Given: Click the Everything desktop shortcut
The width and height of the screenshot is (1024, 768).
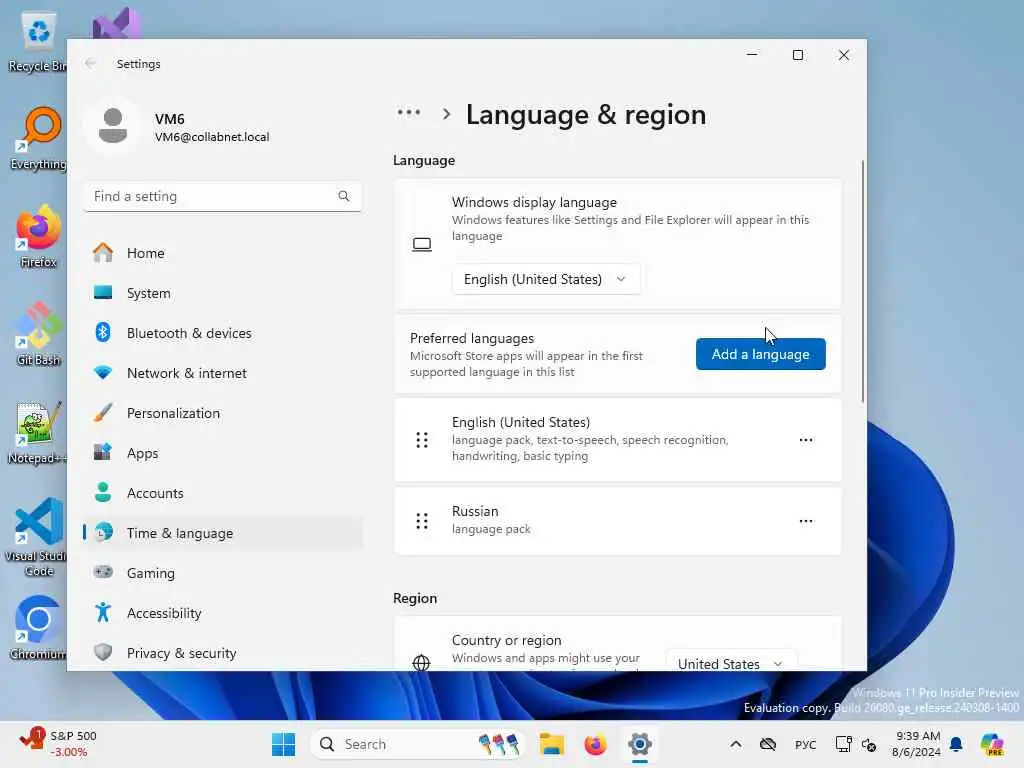Looking at the screenshot, I should point(38,138).
